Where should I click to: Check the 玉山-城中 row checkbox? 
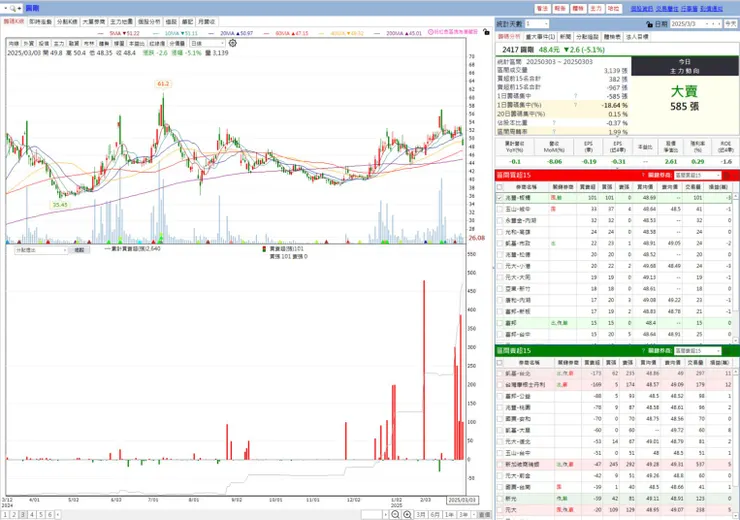(x=500, y=209)
